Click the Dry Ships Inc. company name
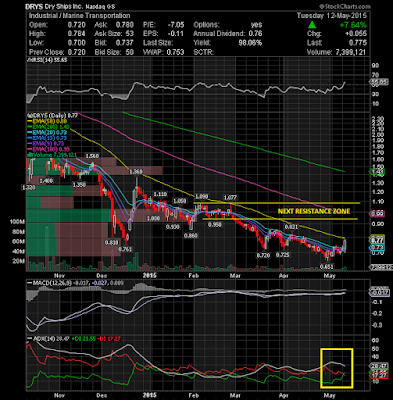Image resolution: width=393 pixels, height=400 pixels. pyautogui.click(x=64, y=7)
